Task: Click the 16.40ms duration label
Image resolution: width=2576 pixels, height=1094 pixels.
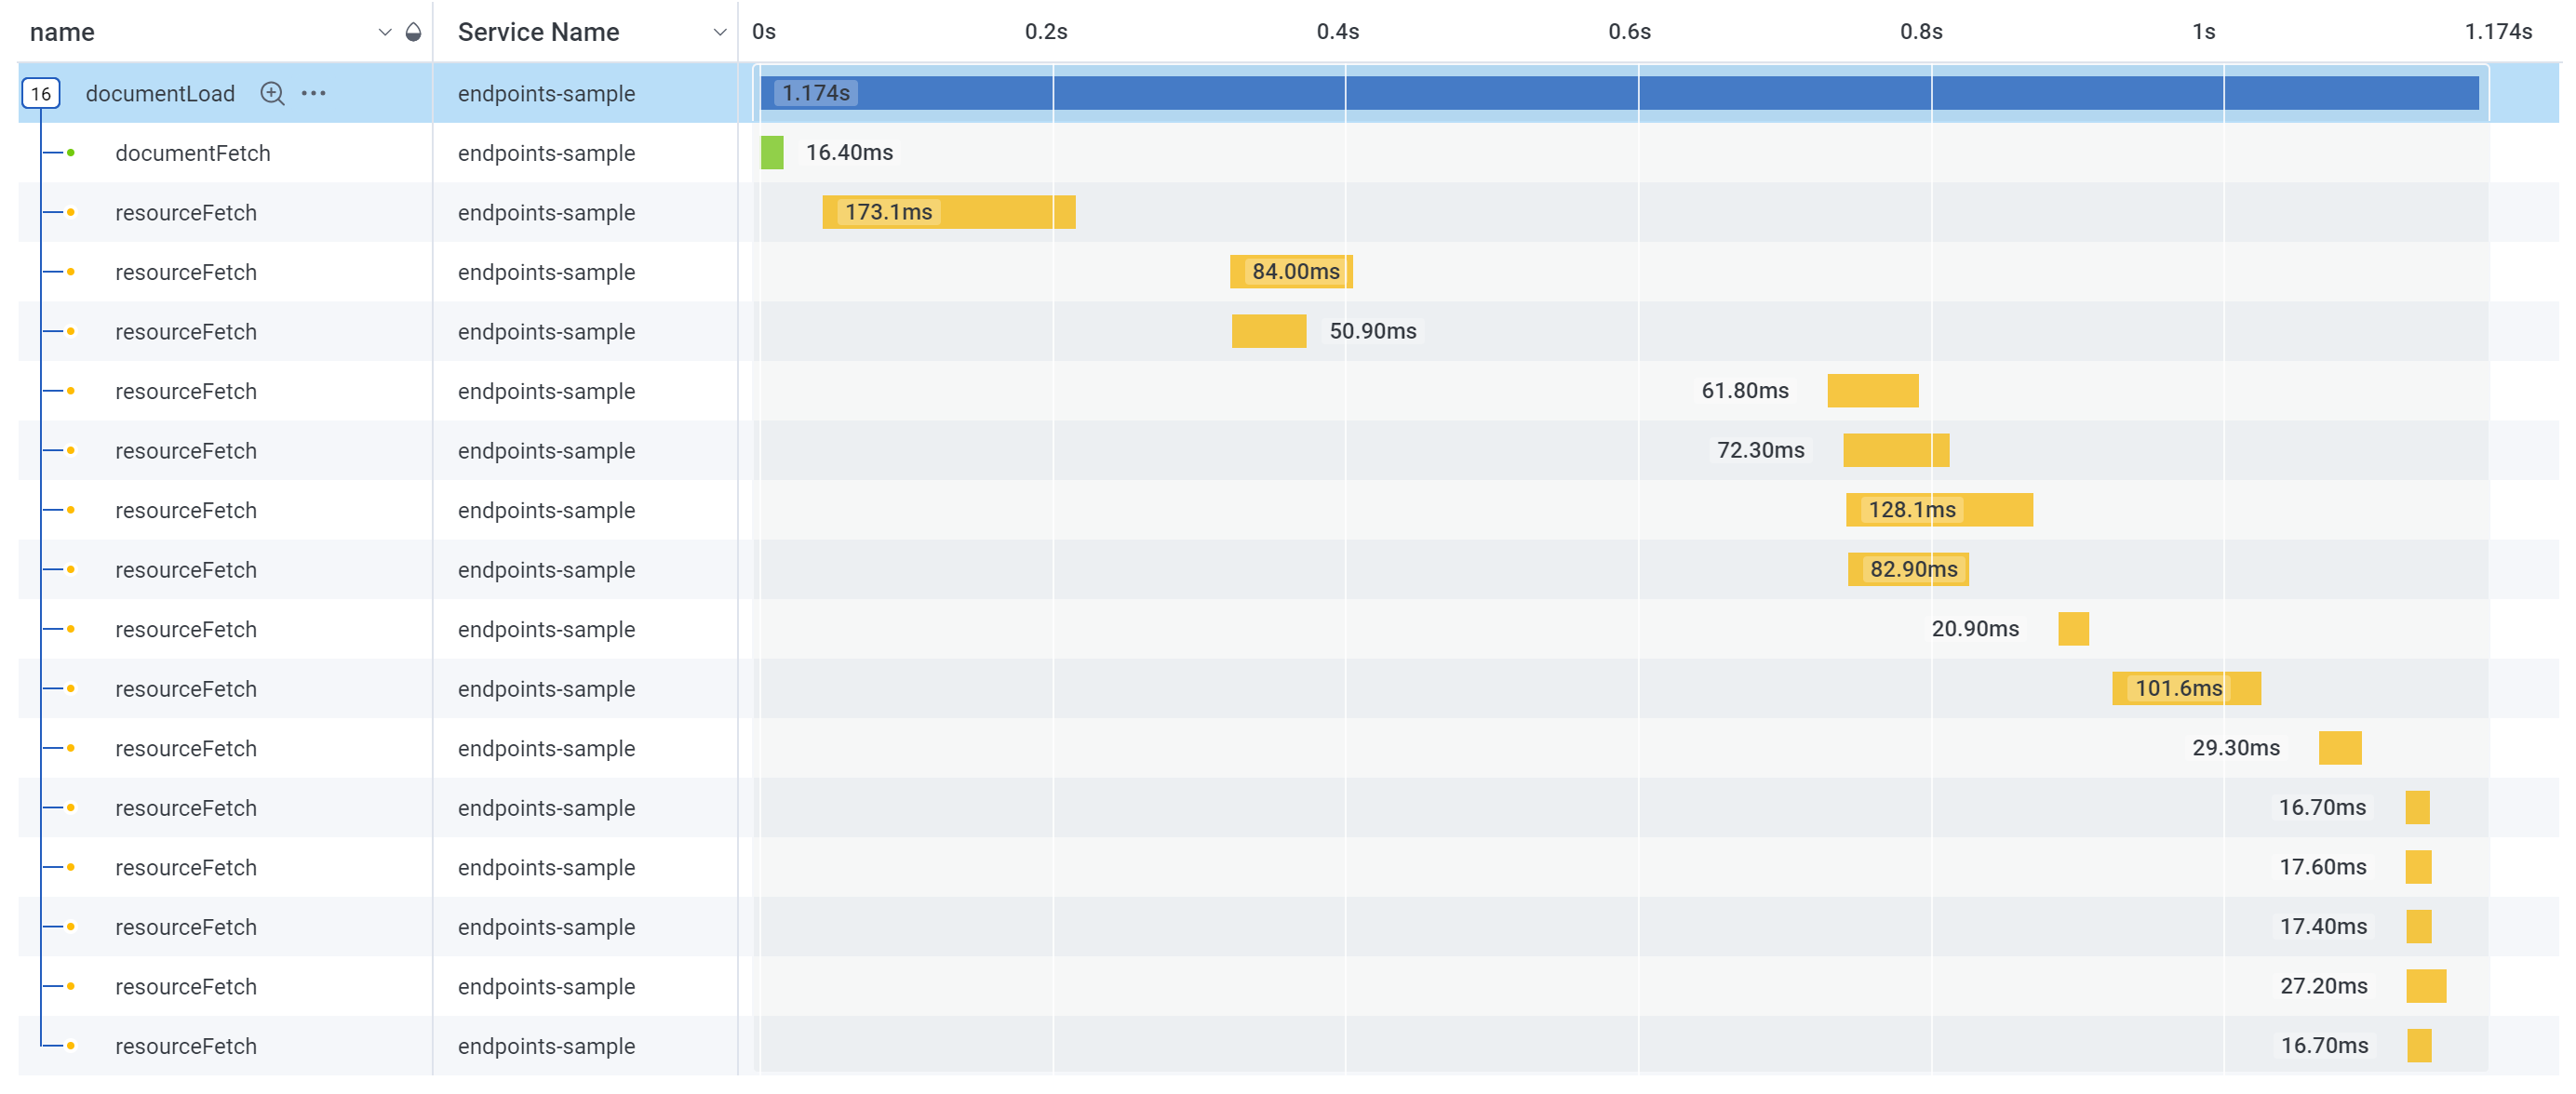Action: pyautogui.click(x=849, y=152)
